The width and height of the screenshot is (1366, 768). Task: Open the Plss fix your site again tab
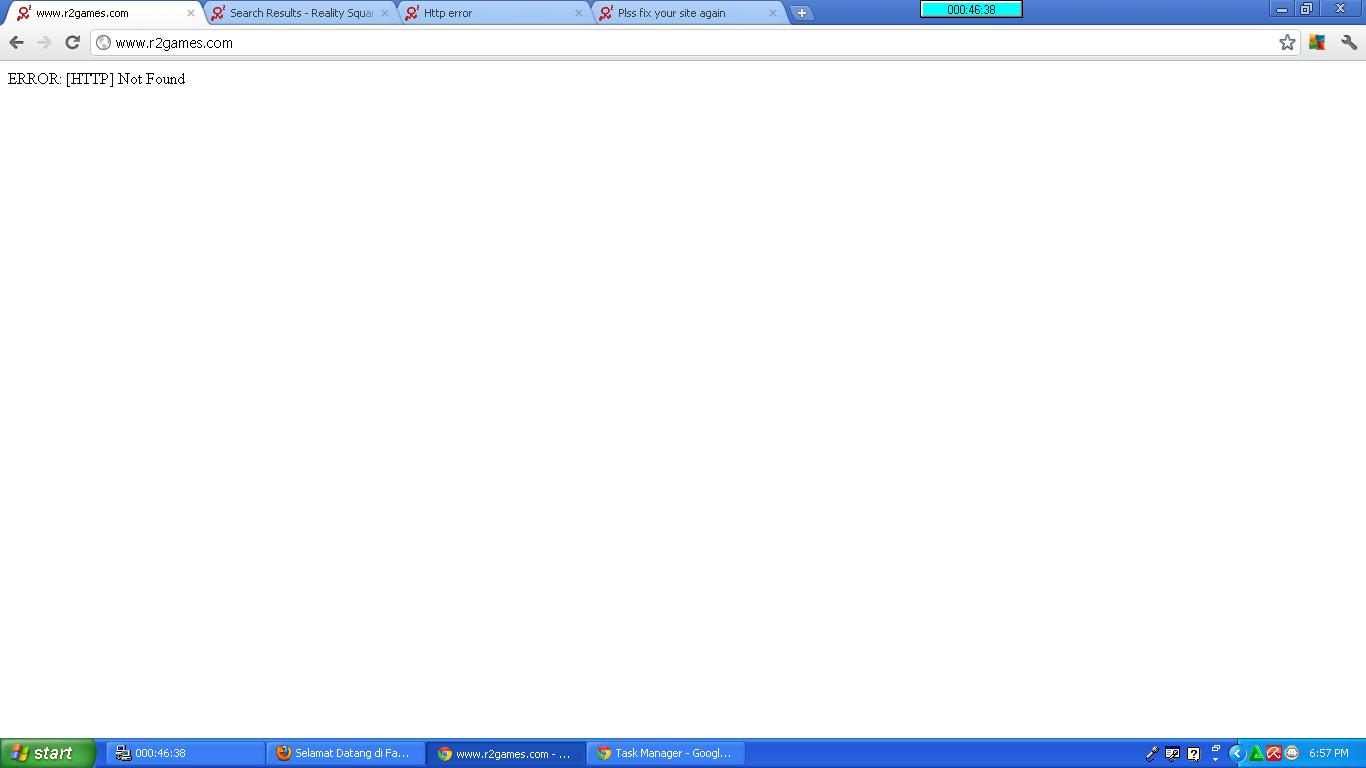685,13
